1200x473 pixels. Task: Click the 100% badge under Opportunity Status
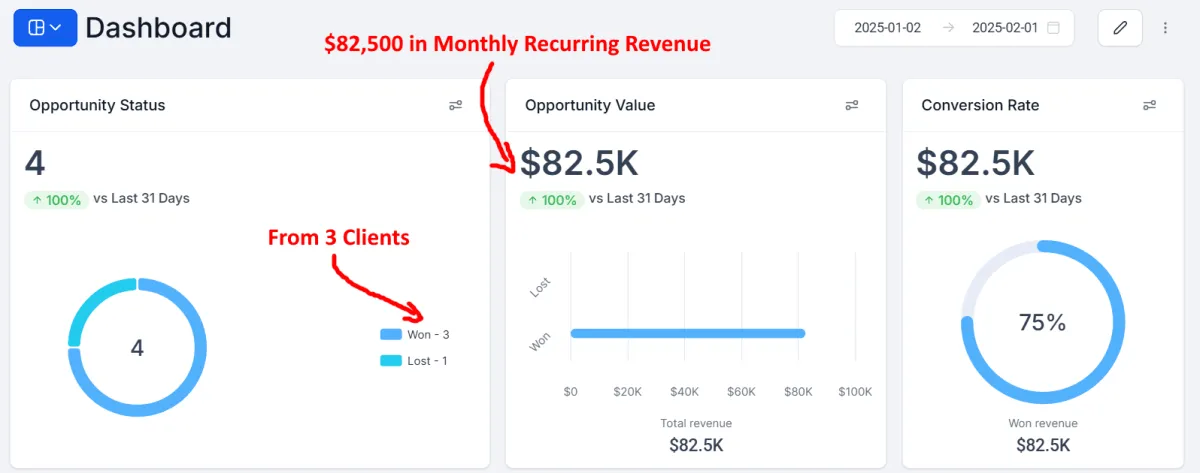[x=56, y=199]
